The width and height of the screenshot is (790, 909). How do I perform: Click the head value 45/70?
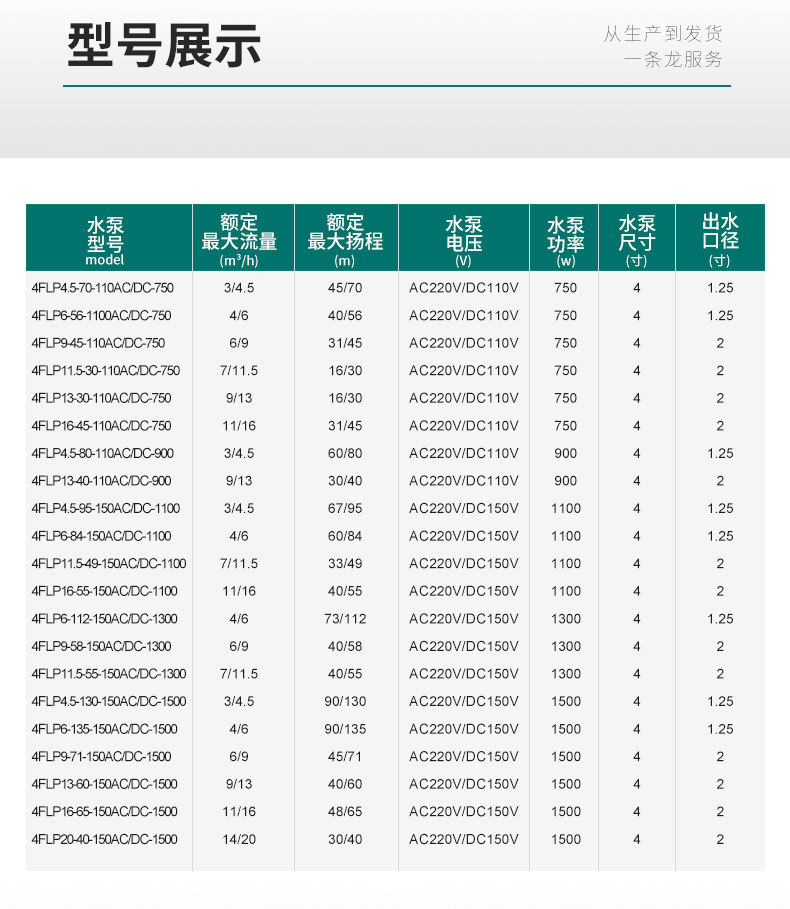pos(345,288)
